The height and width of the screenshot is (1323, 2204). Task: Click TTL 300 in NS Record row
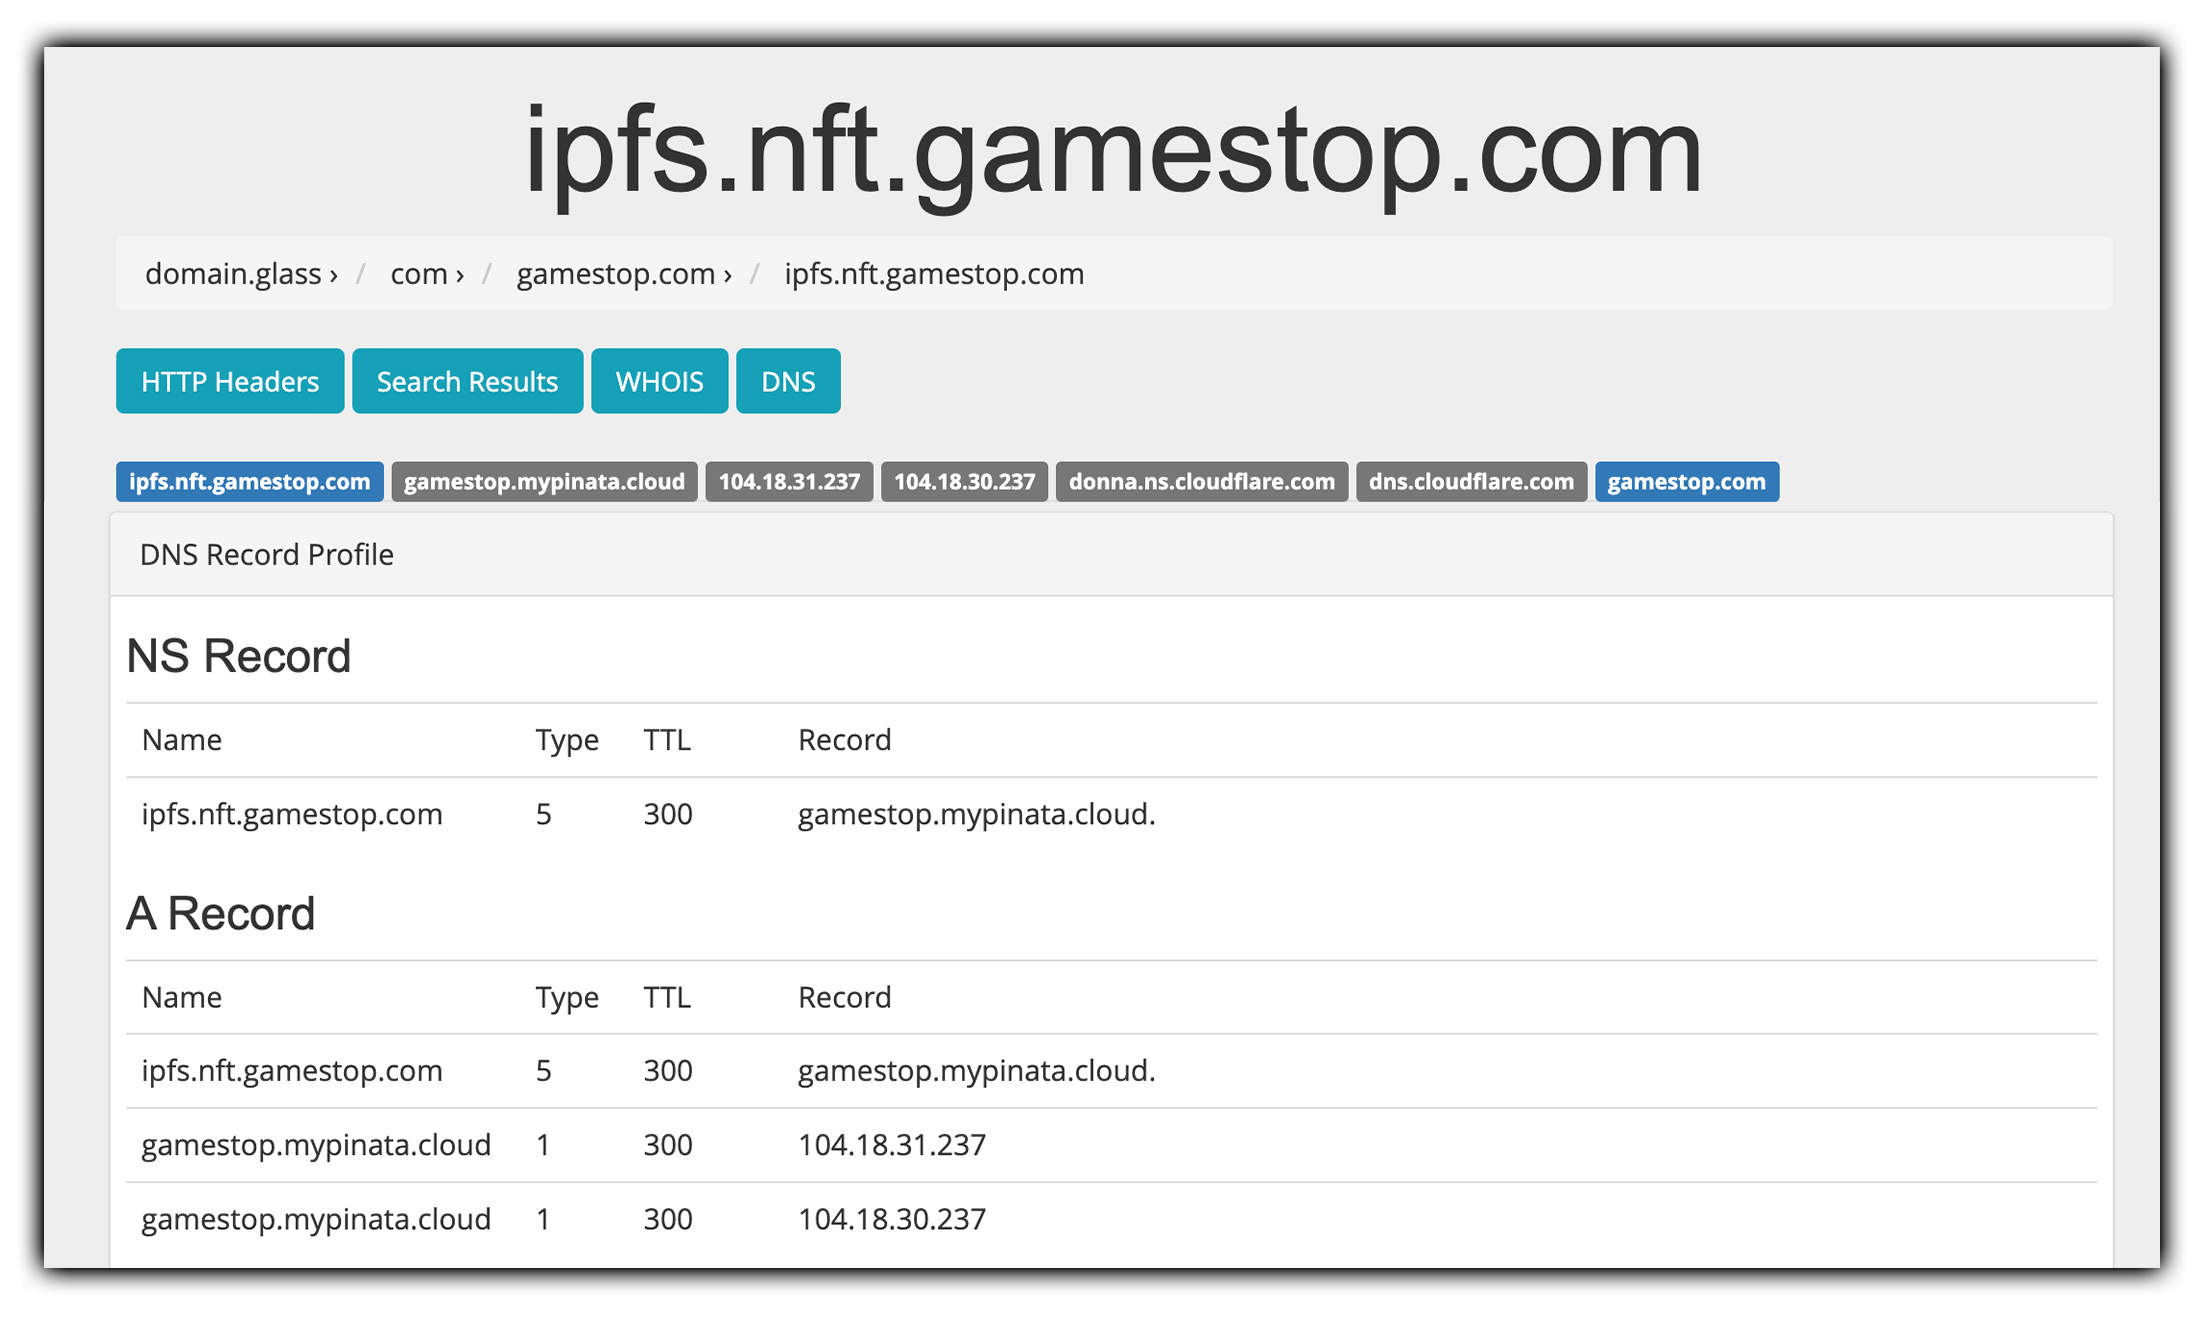[x=668, y=814]
